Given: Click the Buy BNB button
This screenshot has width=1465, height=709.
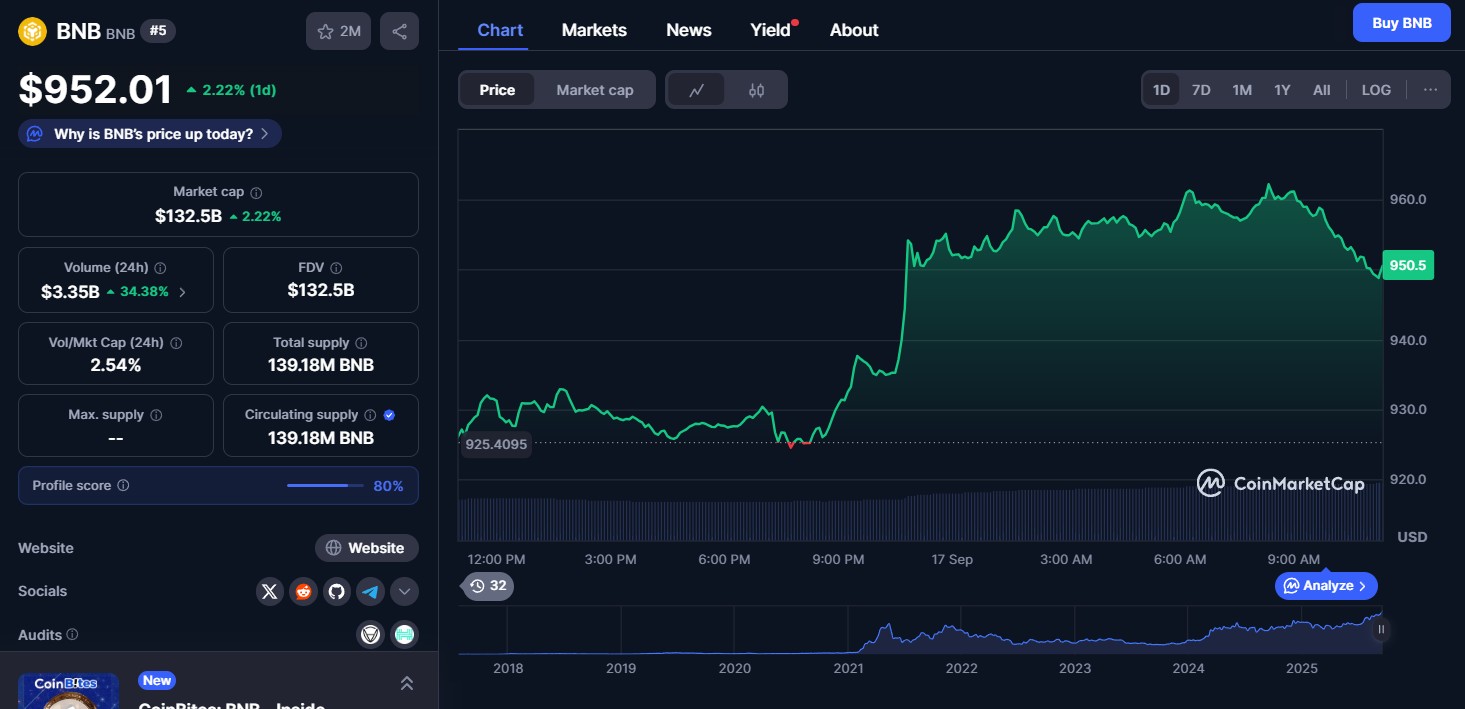Looking at the screenshot, I should click(1401, 23).
